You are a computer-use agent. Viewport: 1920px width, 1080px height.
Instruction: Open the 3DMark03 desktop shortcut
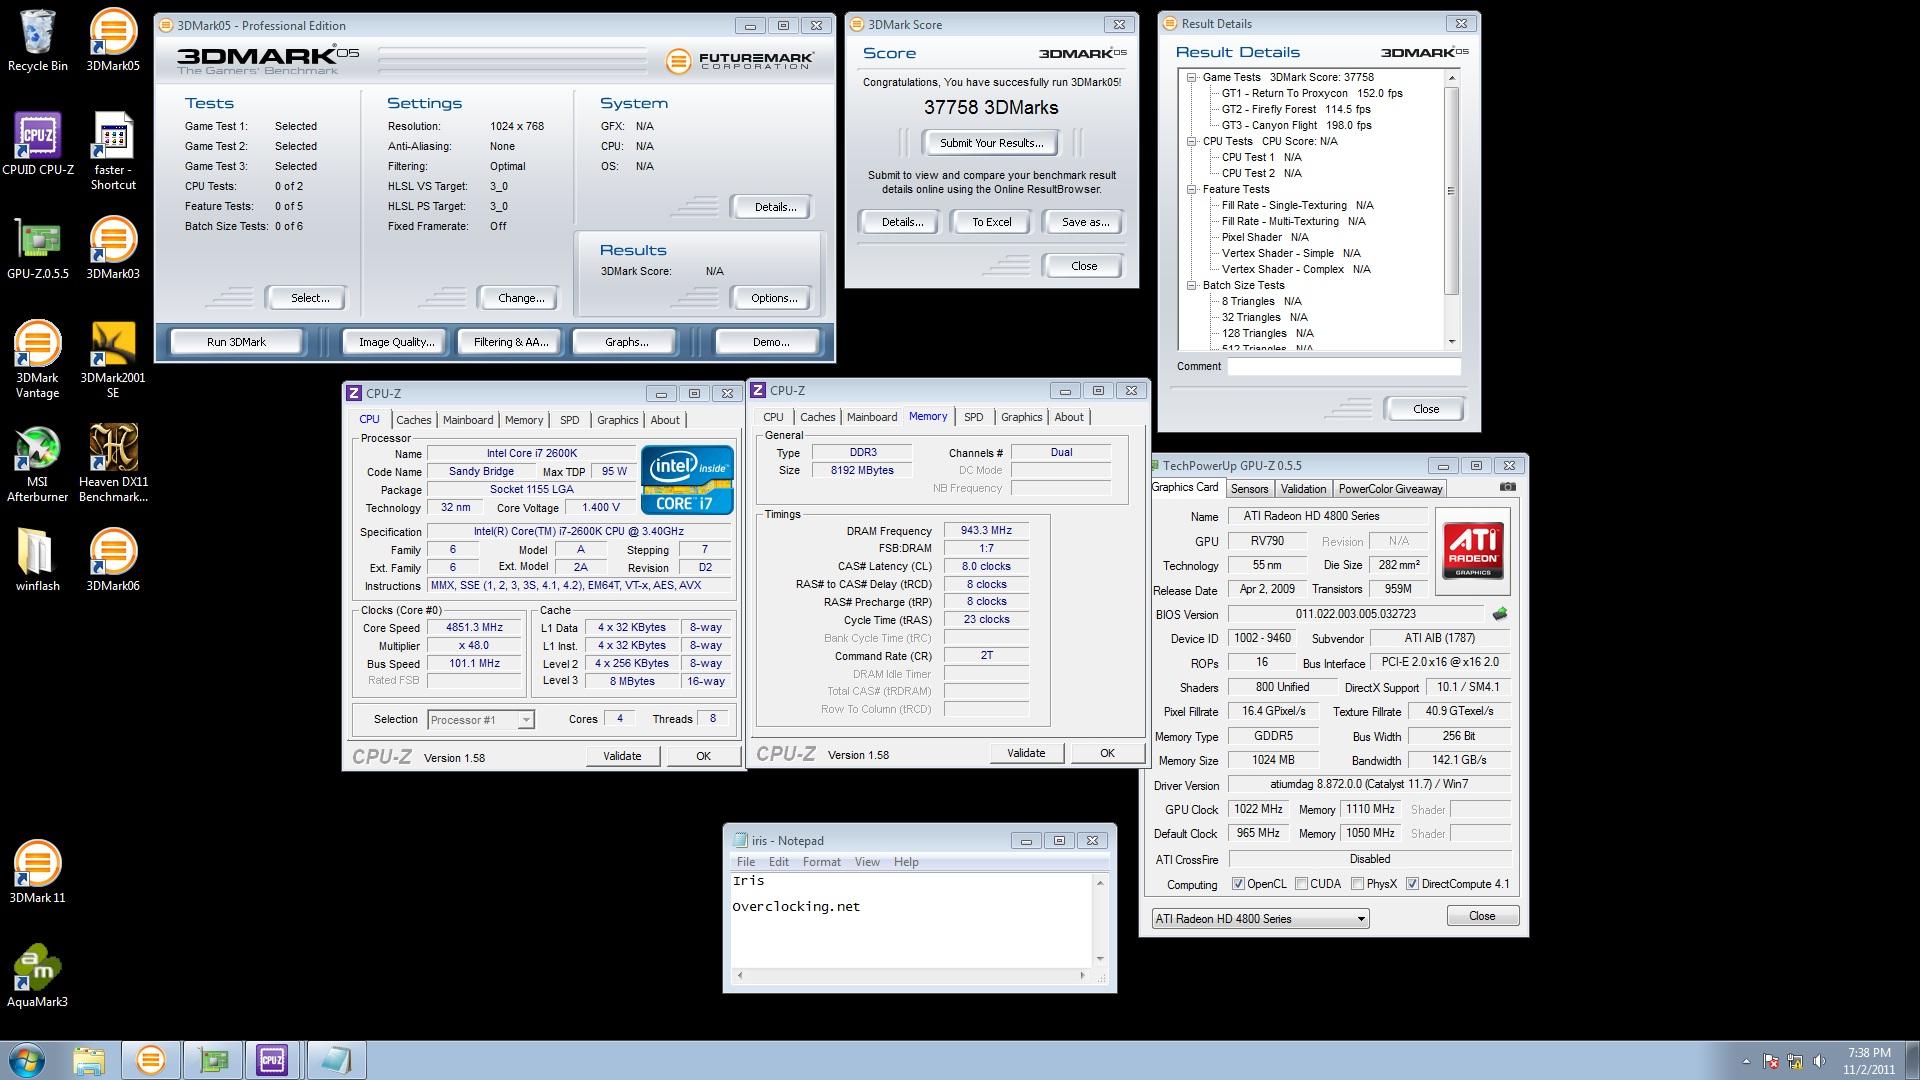coord(113,247)
